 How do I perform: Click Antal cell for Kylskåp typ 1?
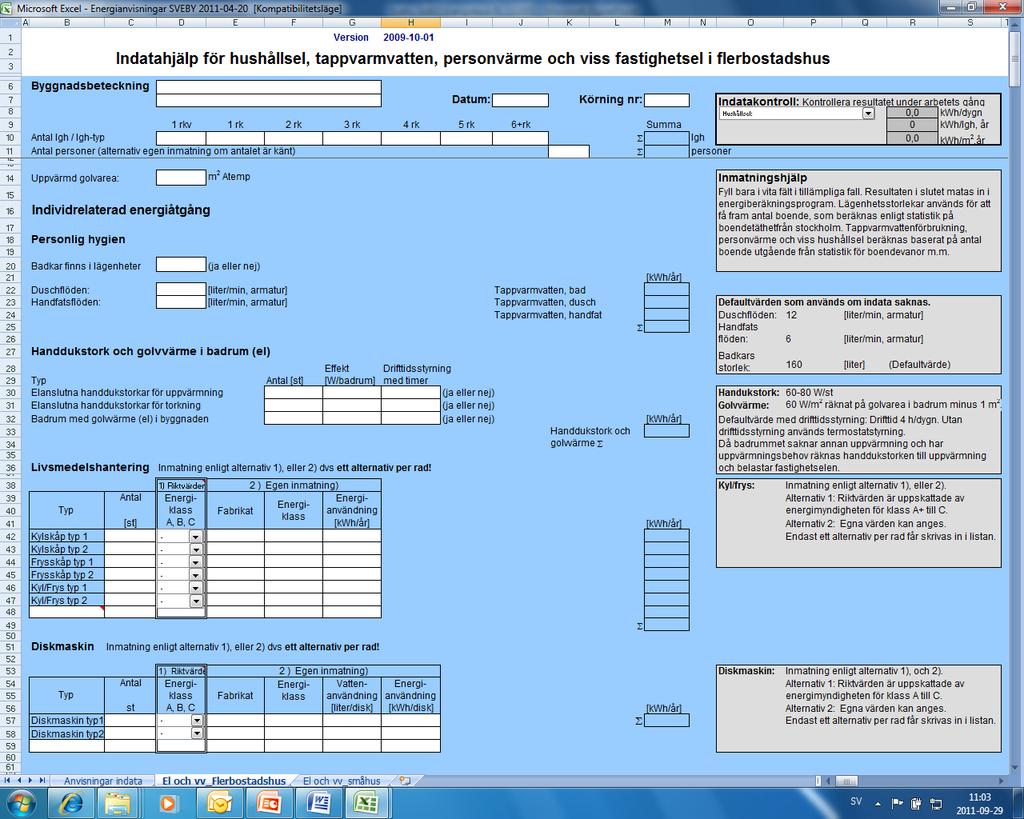click(x=130, y=536)
